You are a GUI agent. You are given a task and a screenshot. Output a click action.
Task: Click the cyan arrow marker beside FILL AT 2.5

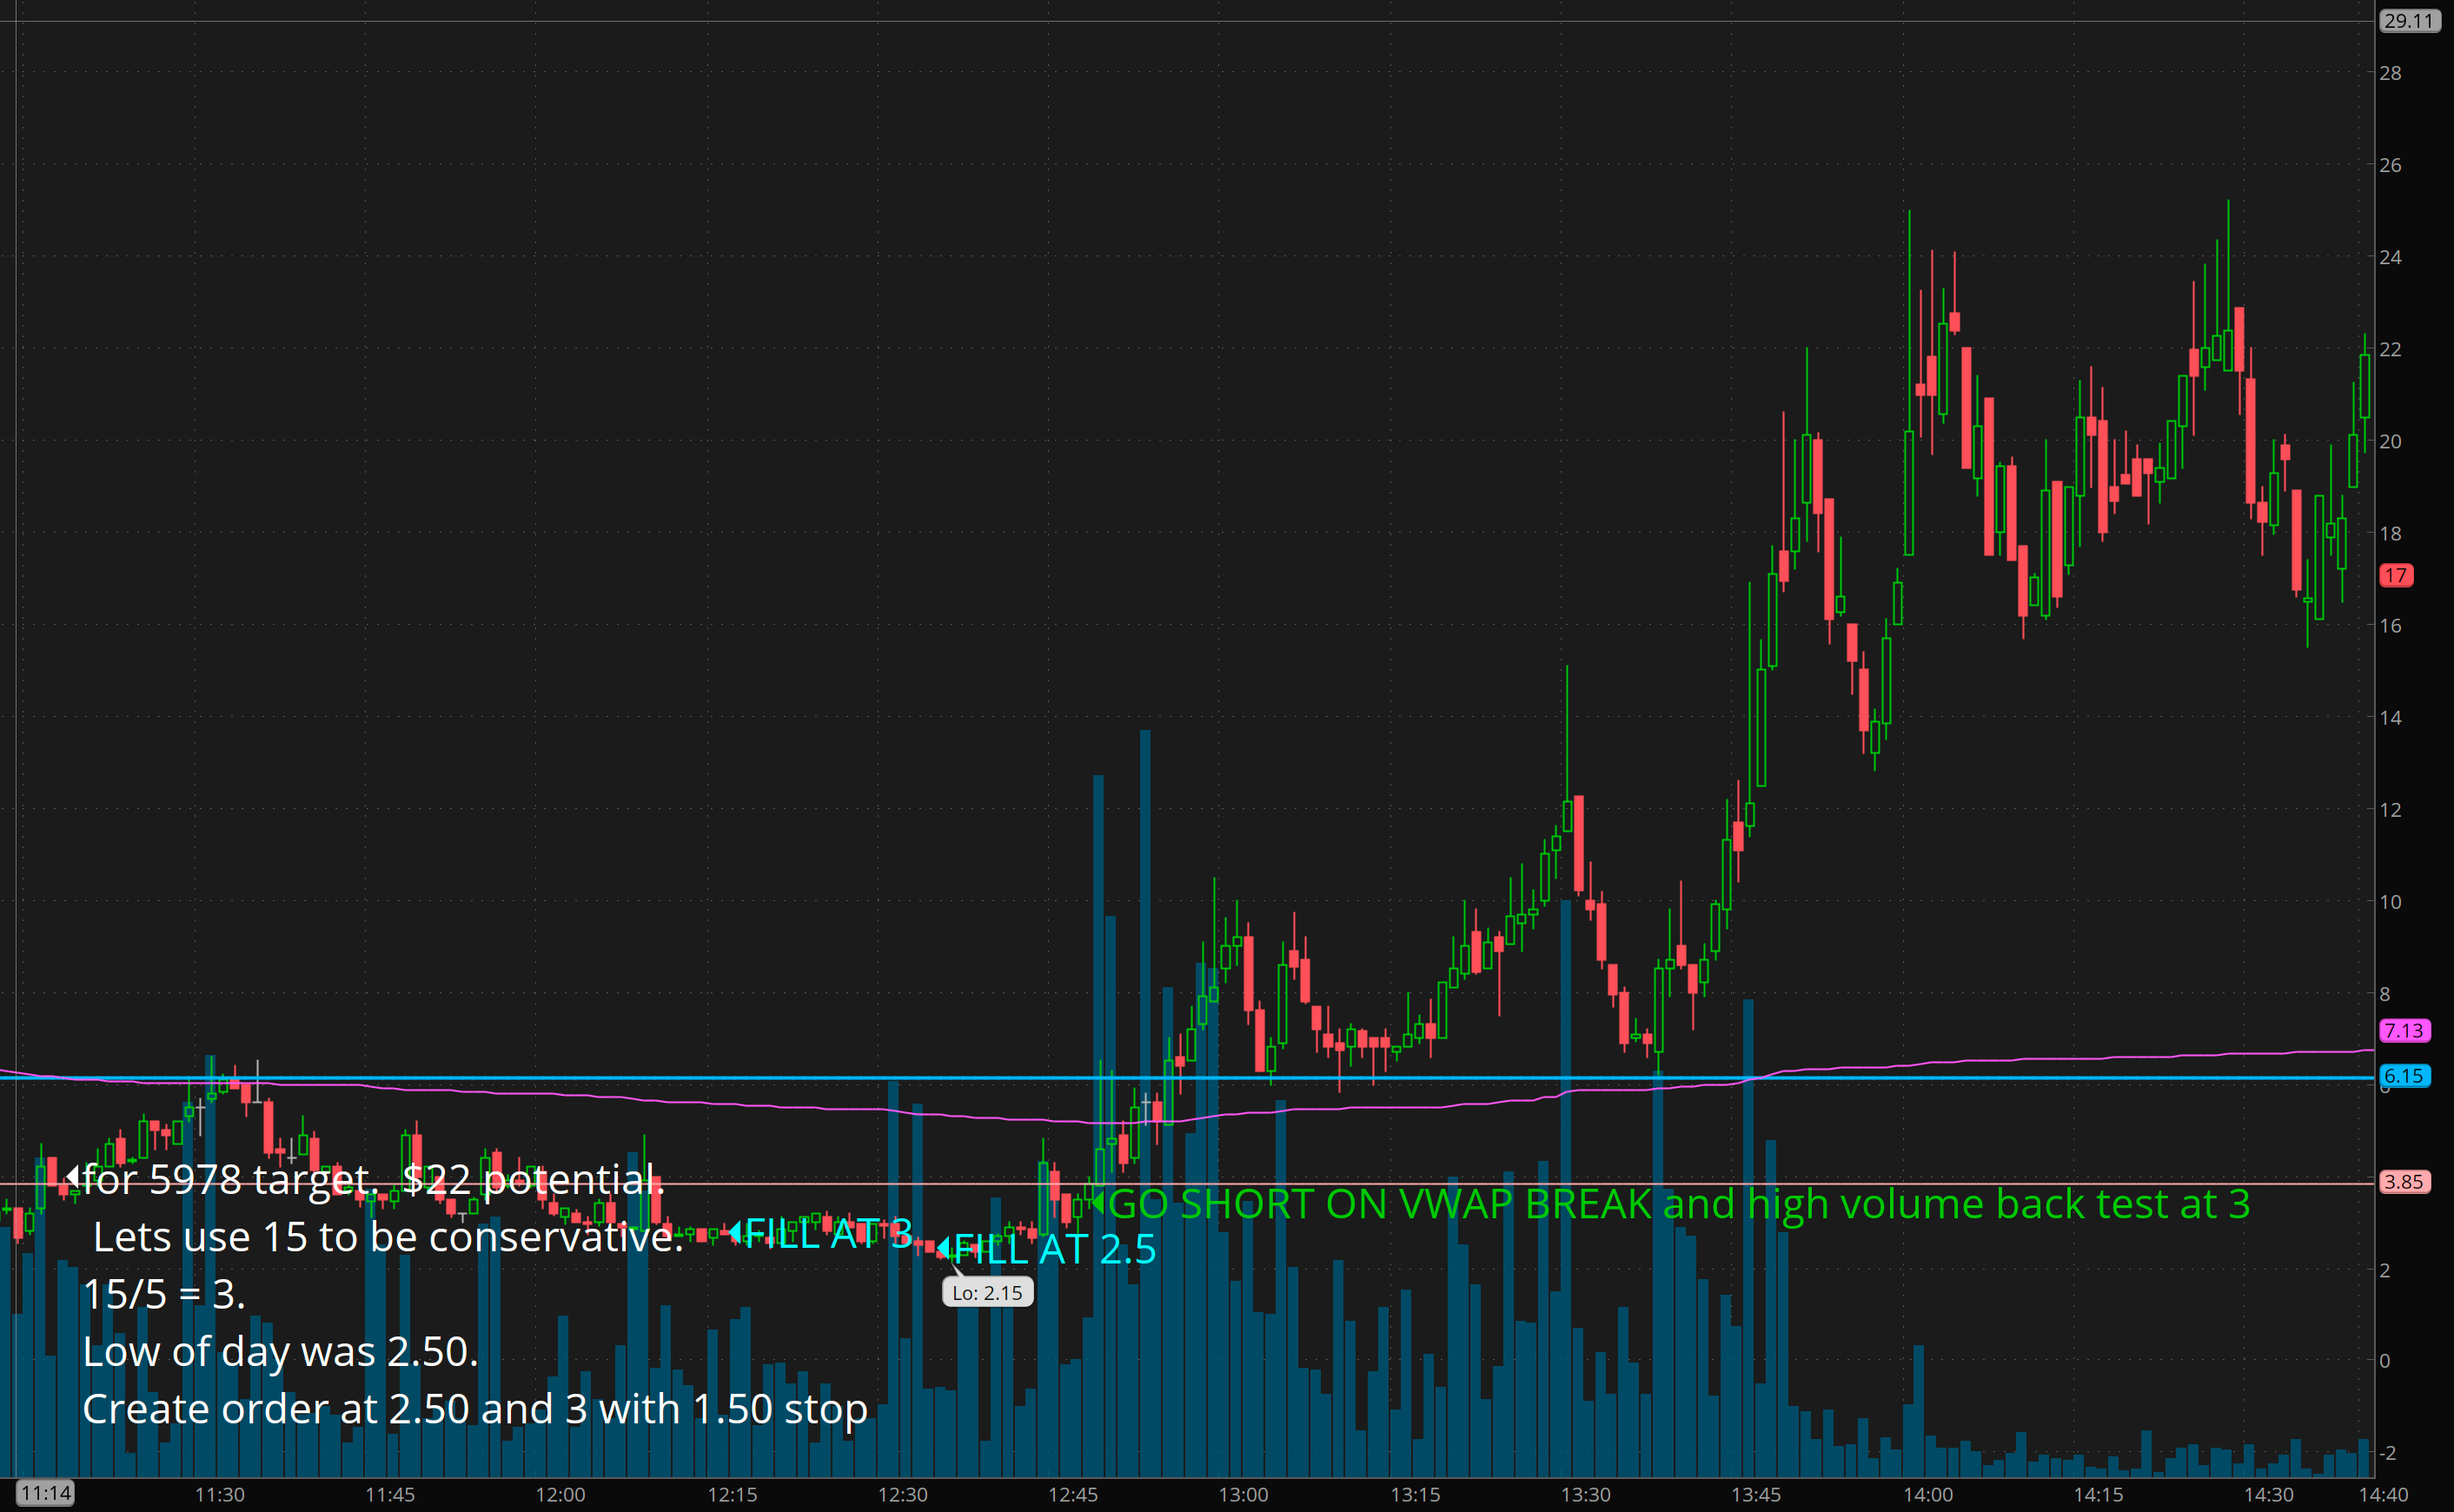943,1248
